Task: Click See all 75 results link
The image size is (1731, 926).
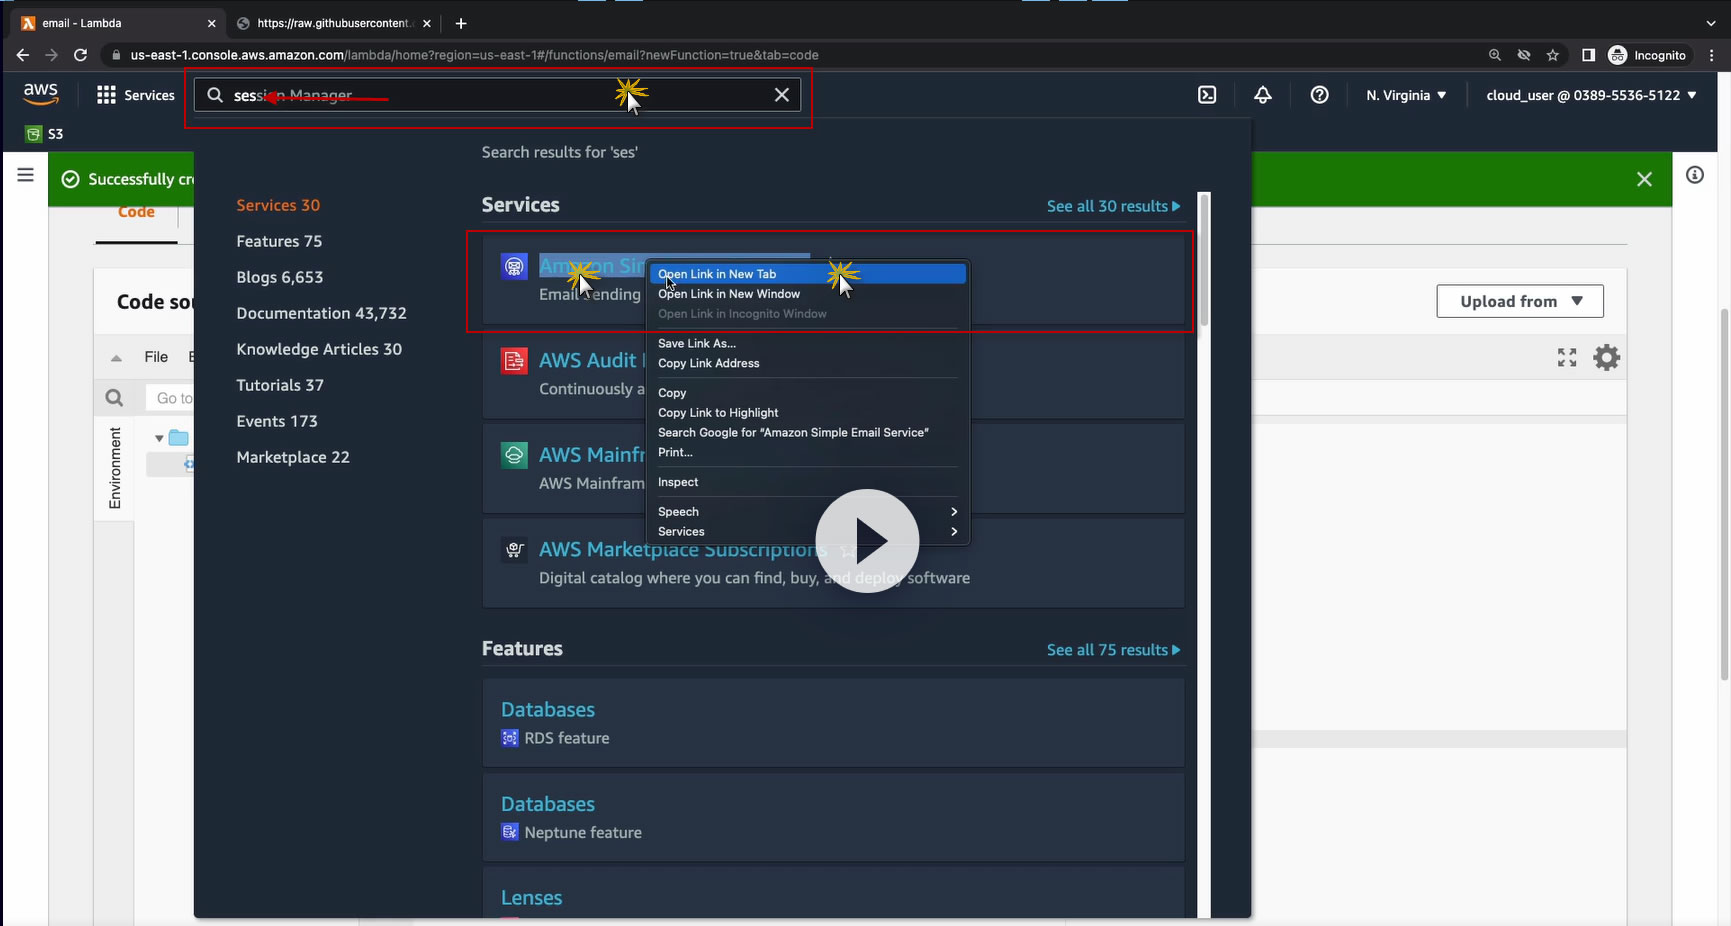Action: 1113,650
